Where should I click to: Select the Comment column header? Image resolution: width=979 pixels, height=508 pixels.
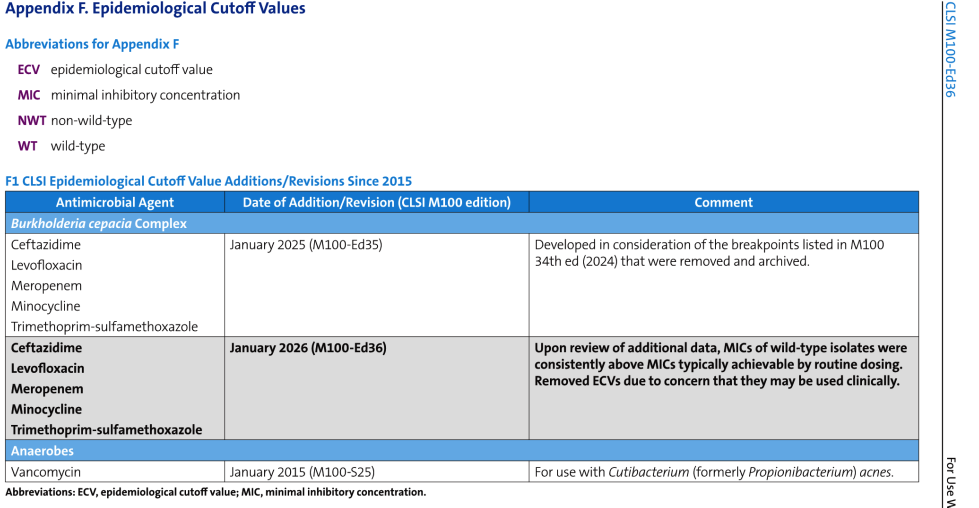click(x=723, y=202)
